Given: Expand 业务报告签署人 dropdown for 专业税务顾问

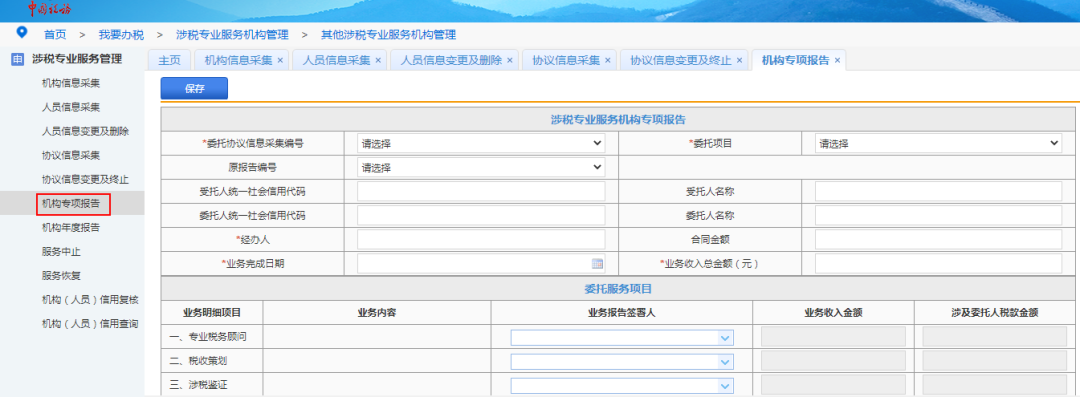Looking at the screenshot, I should (725, 338).
